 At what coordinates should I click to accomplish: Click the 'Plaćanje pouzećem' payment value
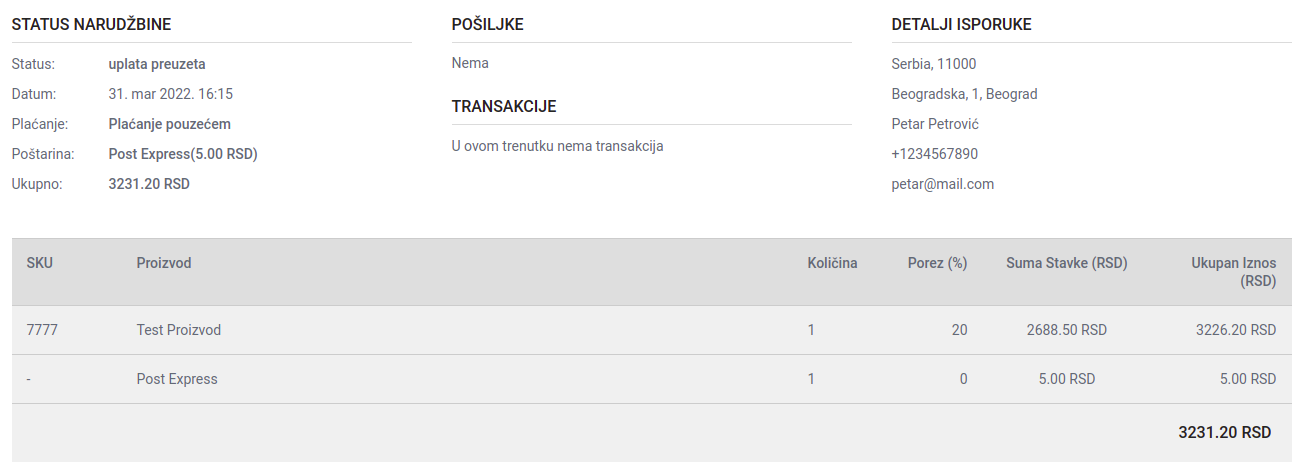(169, 124)
